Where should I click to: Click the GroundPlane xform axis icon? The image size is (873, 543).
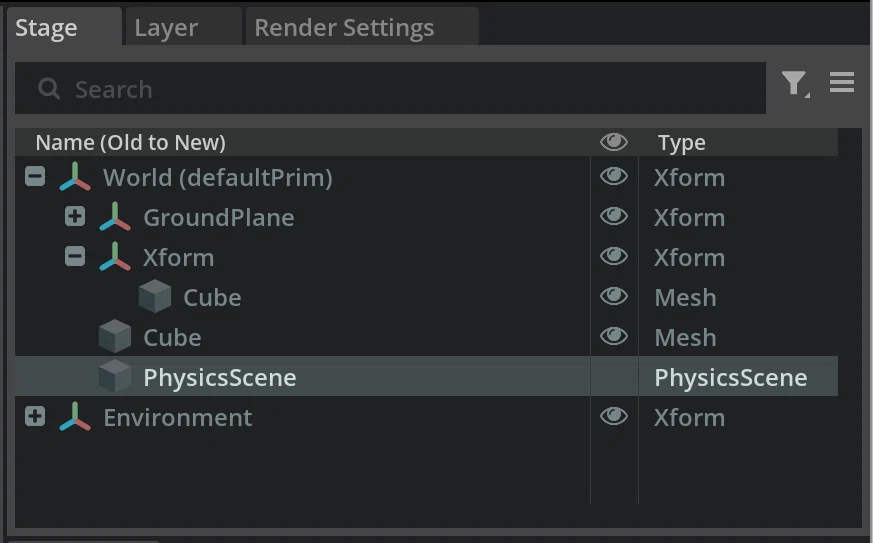[115, 217]
